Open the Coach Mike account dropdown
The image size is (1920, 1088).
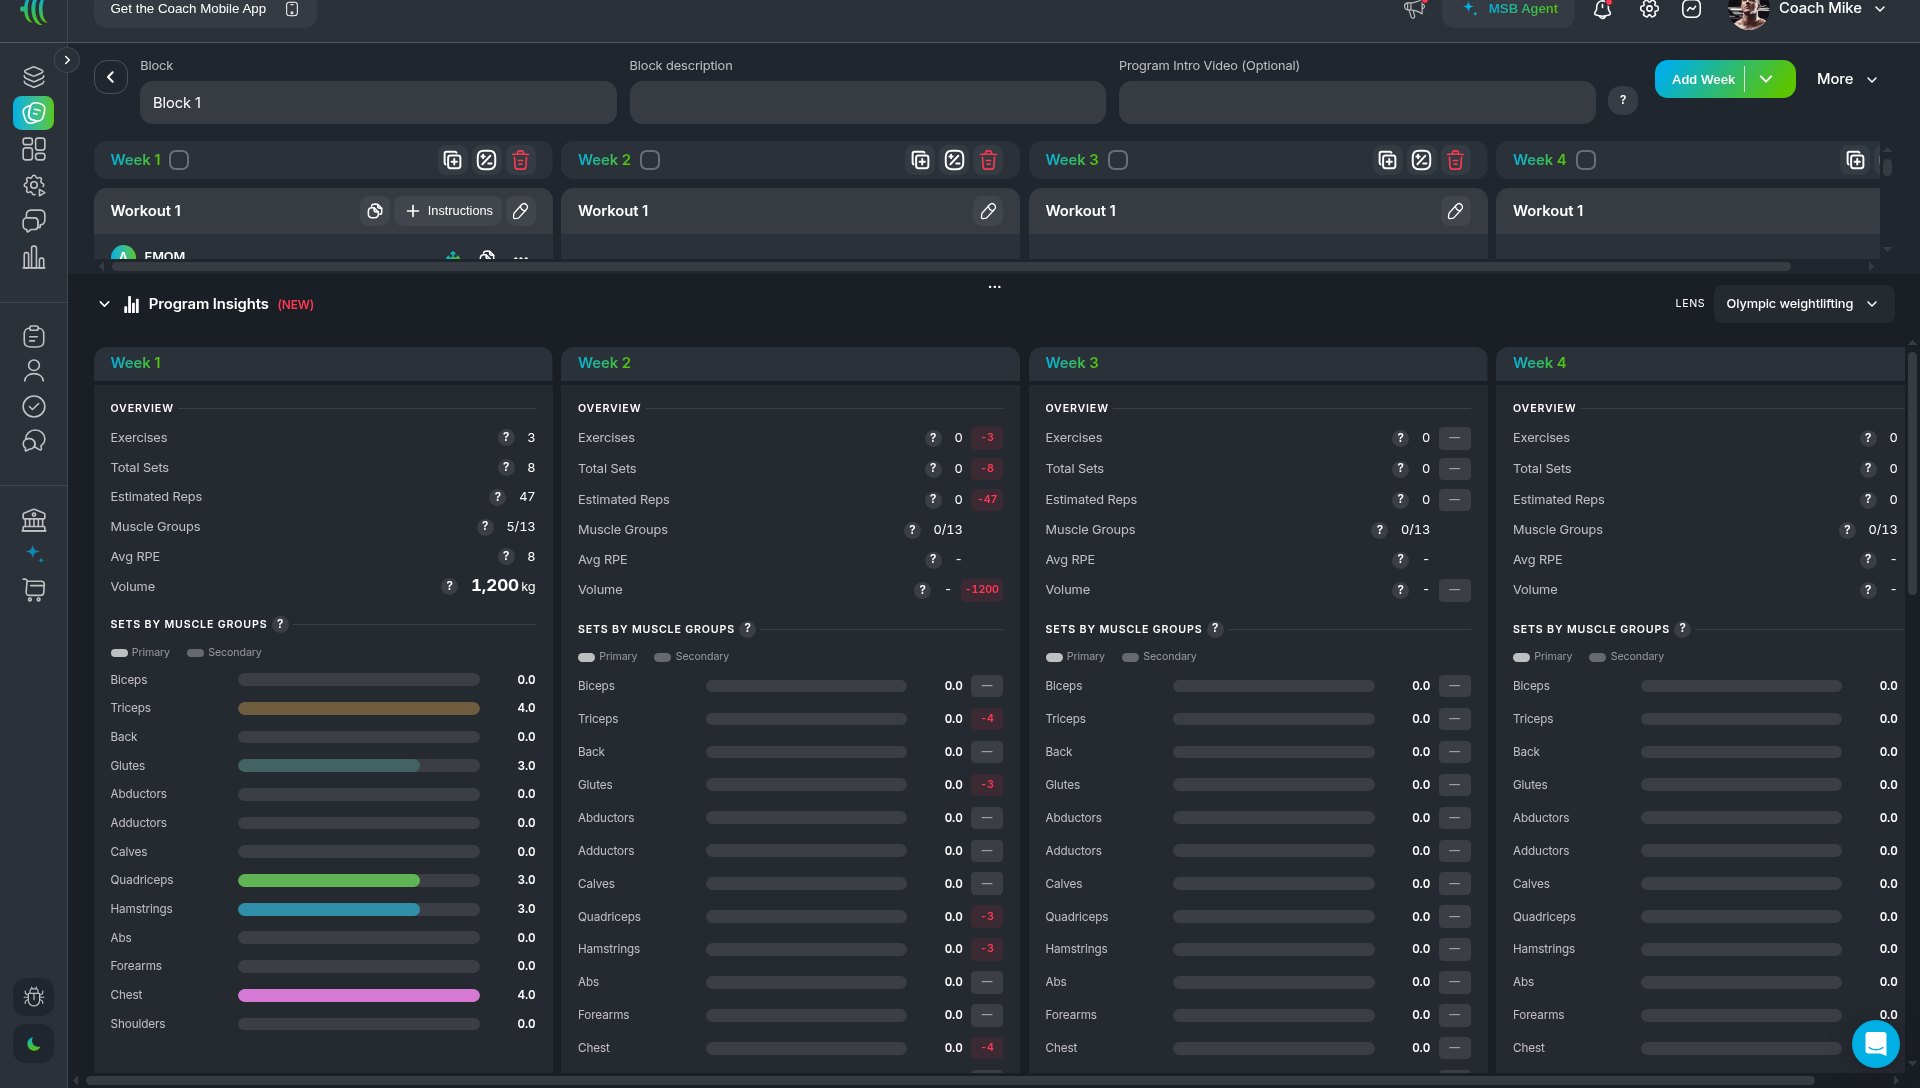pos(1807,10)
